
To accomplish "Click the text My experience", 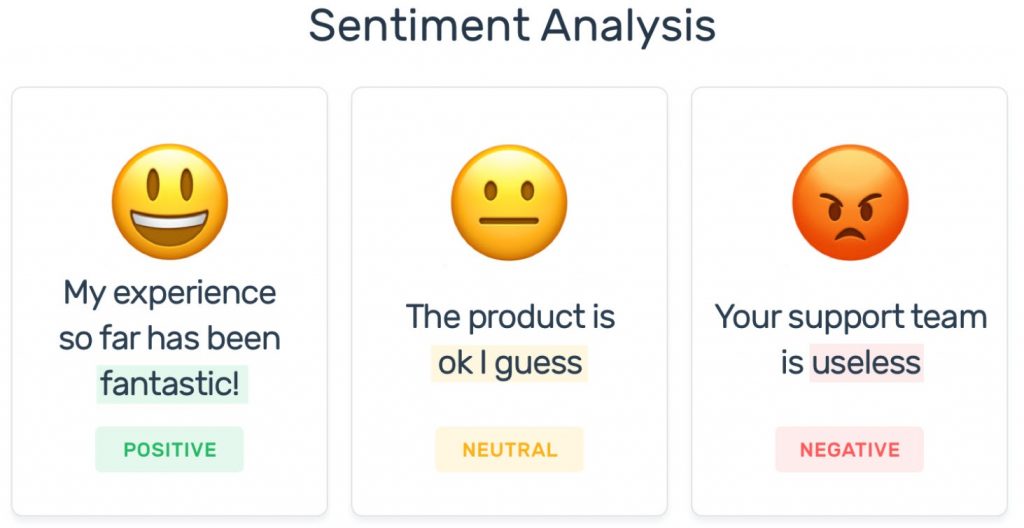I will pyautogui.click(x=170, y=293).
